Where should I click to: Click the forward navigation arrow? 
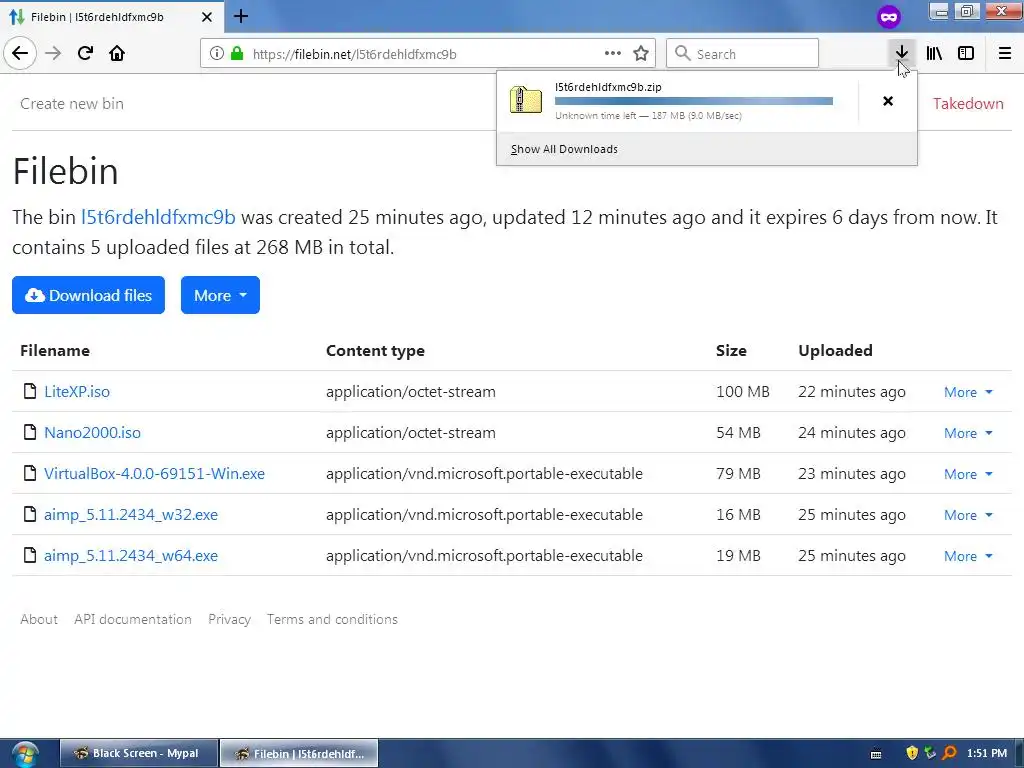[x=53, y=53]
